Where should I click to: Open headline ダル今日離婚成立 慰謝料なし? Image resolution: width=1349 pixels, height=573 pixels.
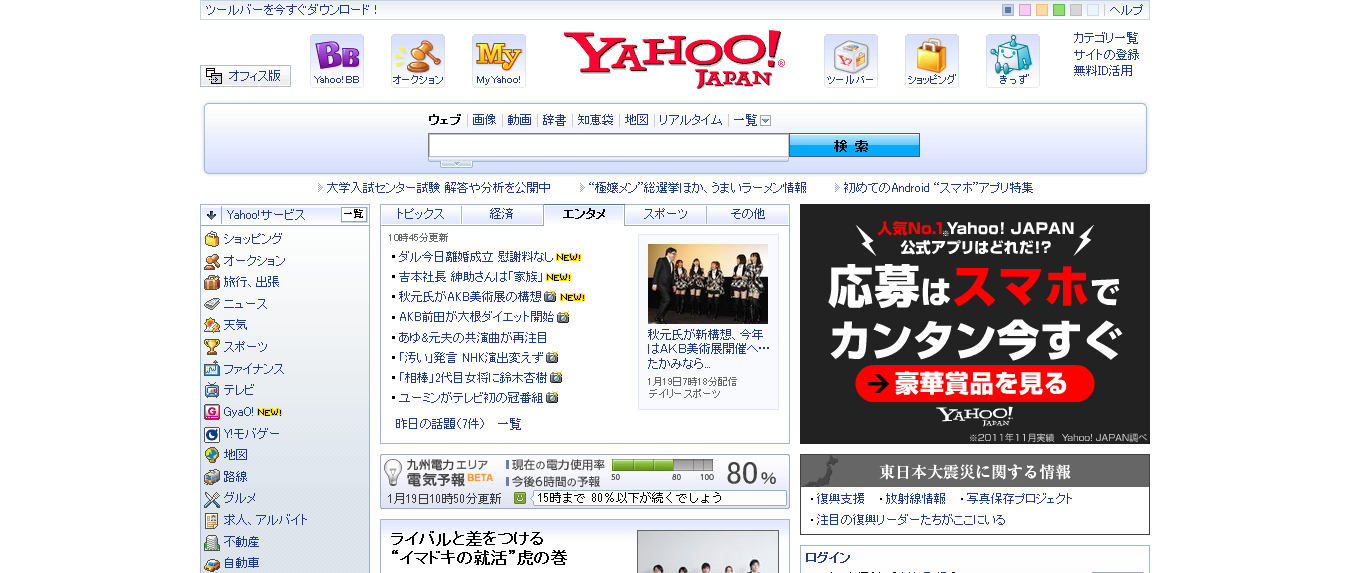[476, 257]
